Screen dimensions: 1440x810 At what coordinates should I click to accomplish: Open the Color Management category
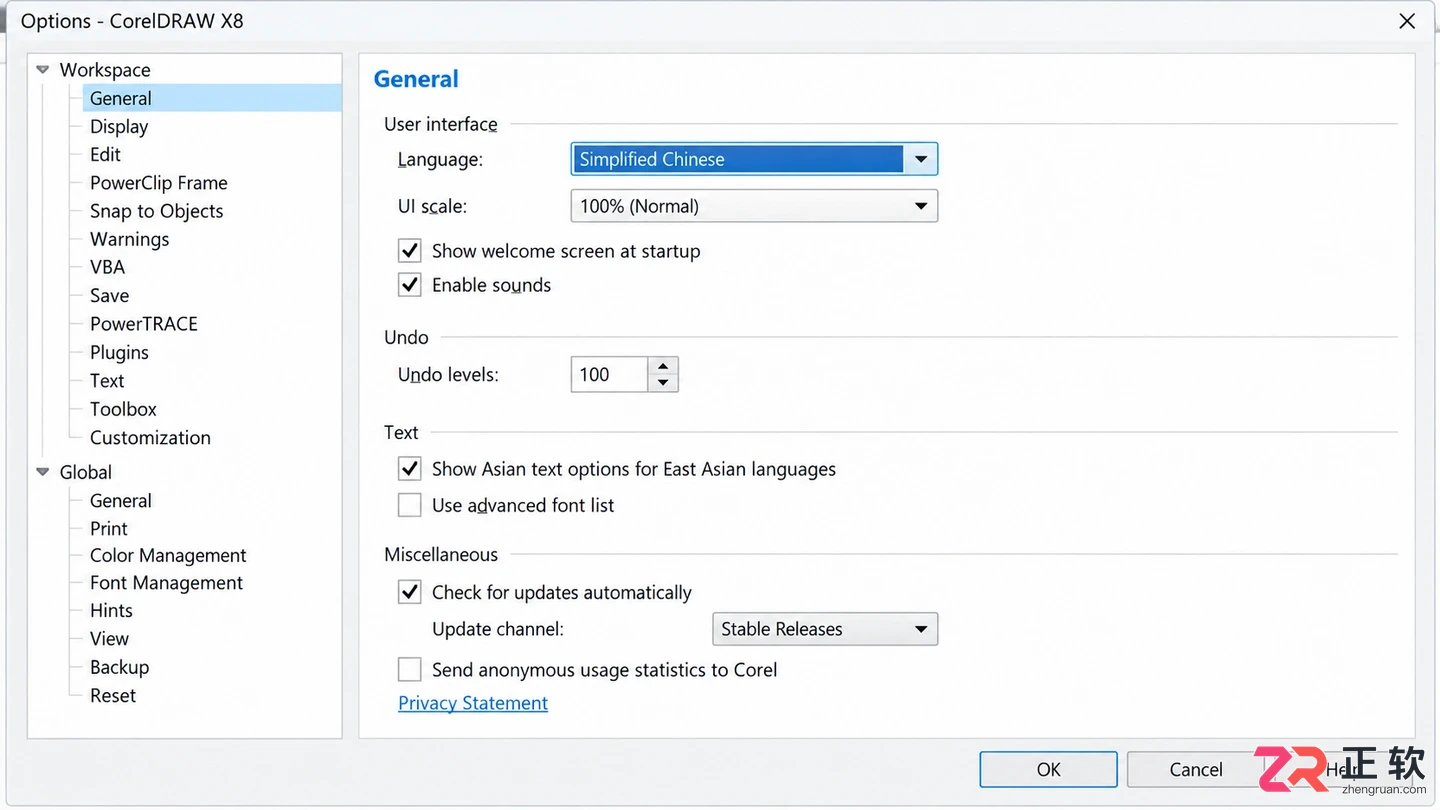point(168,555)
